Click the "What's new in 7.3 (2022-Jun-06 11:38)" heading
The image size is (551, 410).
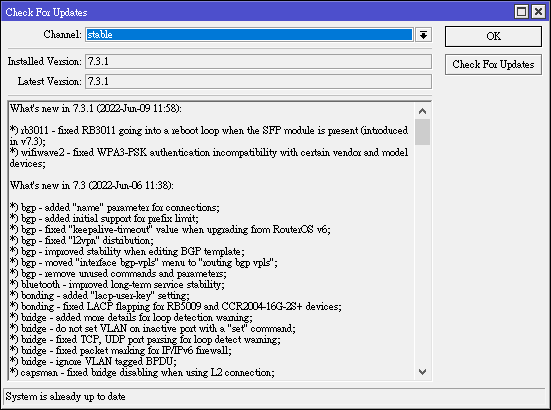pos(92,185)
